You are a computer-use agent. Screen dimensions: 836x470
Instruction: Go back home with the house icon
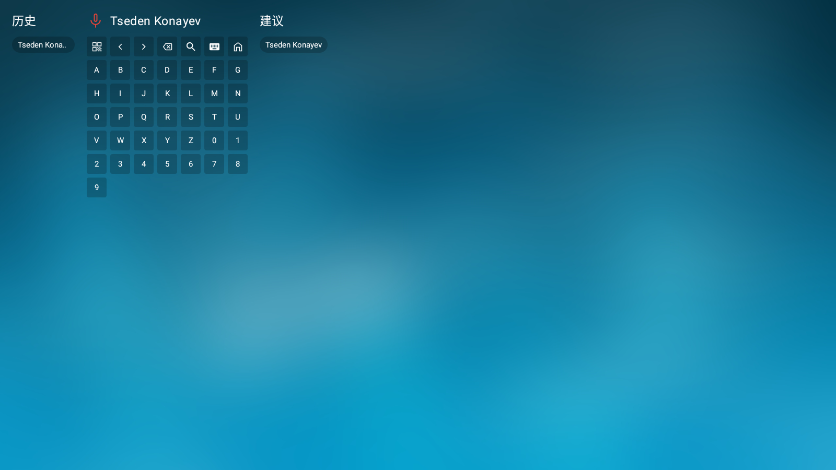pyautogui.click(x=238, y=47)
